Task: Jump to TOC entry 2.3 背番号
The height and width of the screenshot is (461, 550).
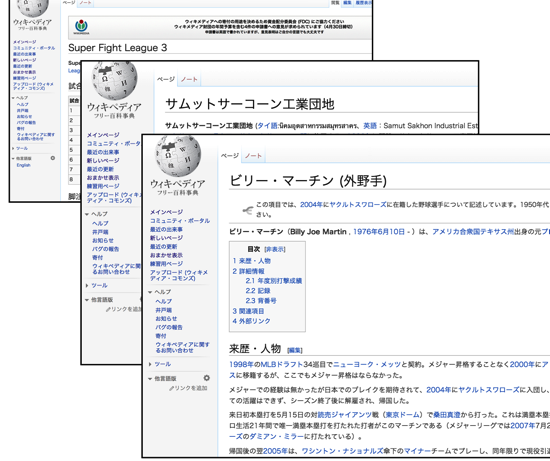Action: click(261, 301)
